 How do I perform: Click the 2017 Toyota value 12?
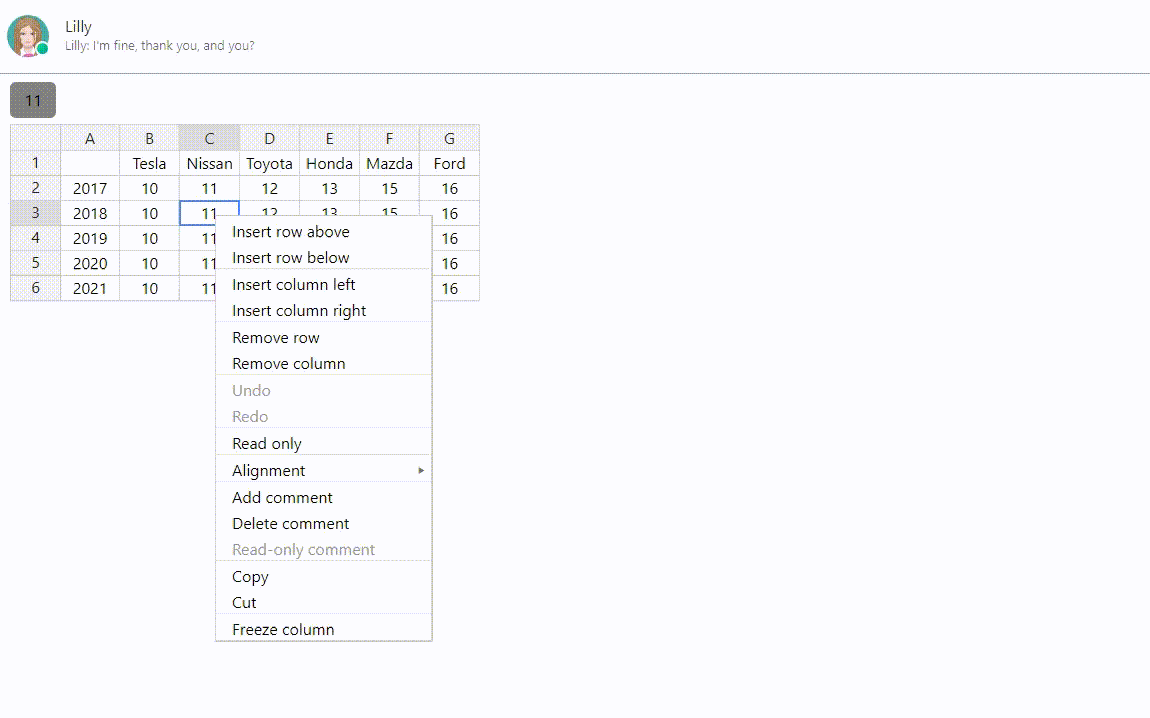point(269,188)
